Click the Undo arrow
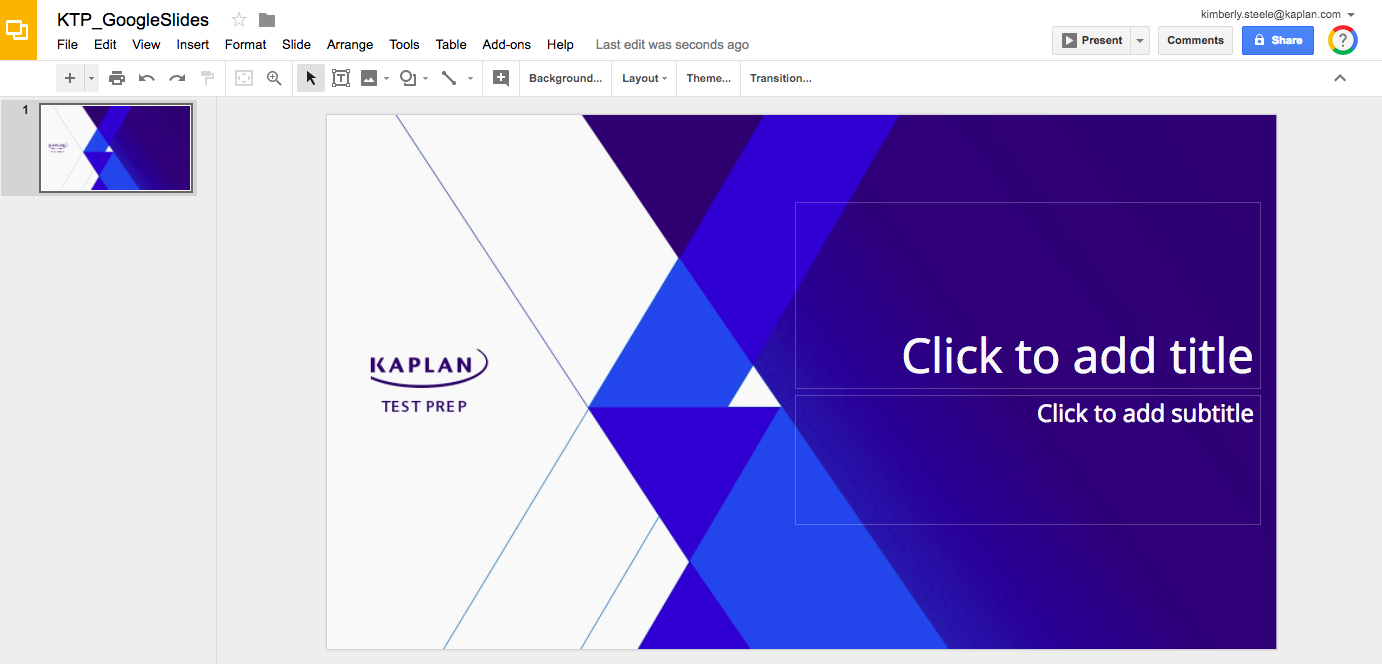This screenshot has height=664, width=1382. tap(147, 78)
